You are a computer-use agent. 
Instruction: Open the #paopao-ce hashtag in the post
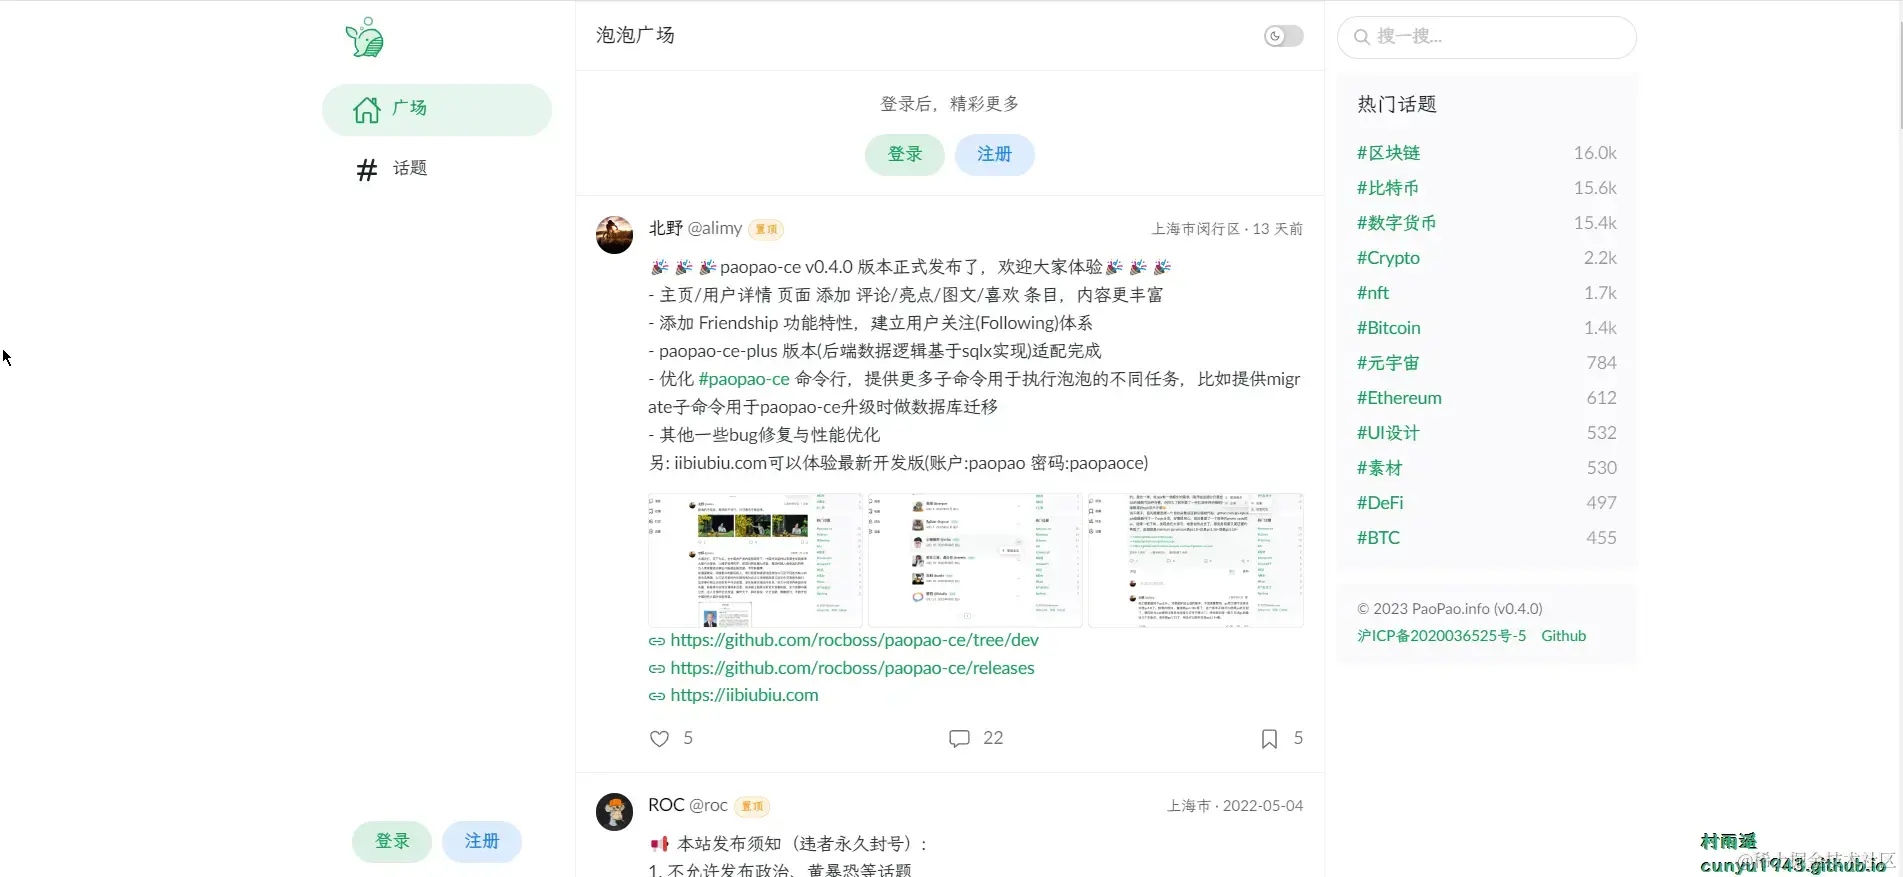[744, 379]
